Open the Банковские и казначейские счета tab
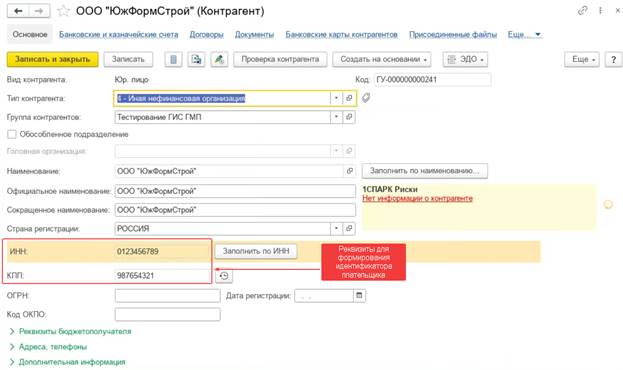623x370 pixels. click(x=119, y=35)
